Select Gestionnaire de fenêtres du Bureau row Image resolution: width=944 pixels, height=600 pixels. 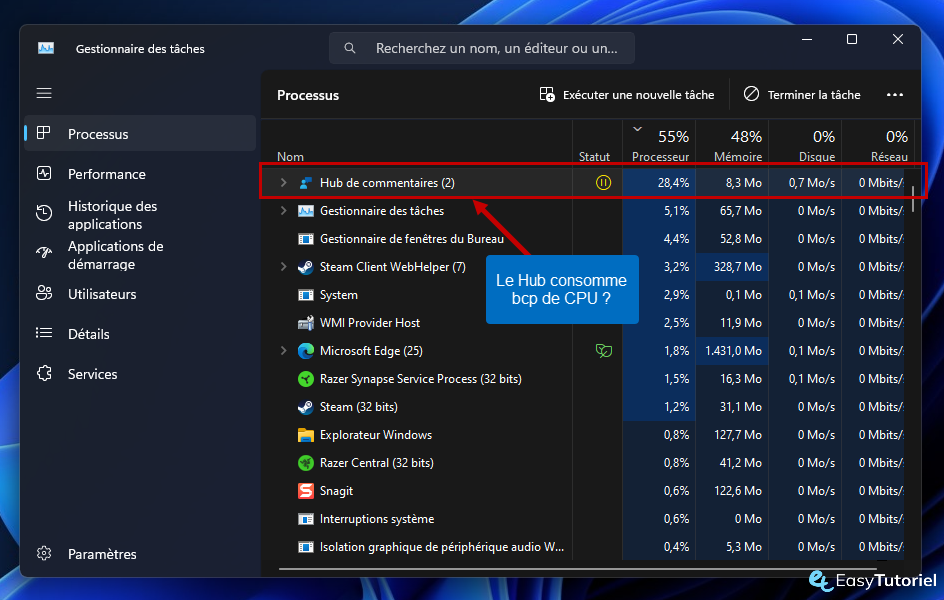click(584, 239)
